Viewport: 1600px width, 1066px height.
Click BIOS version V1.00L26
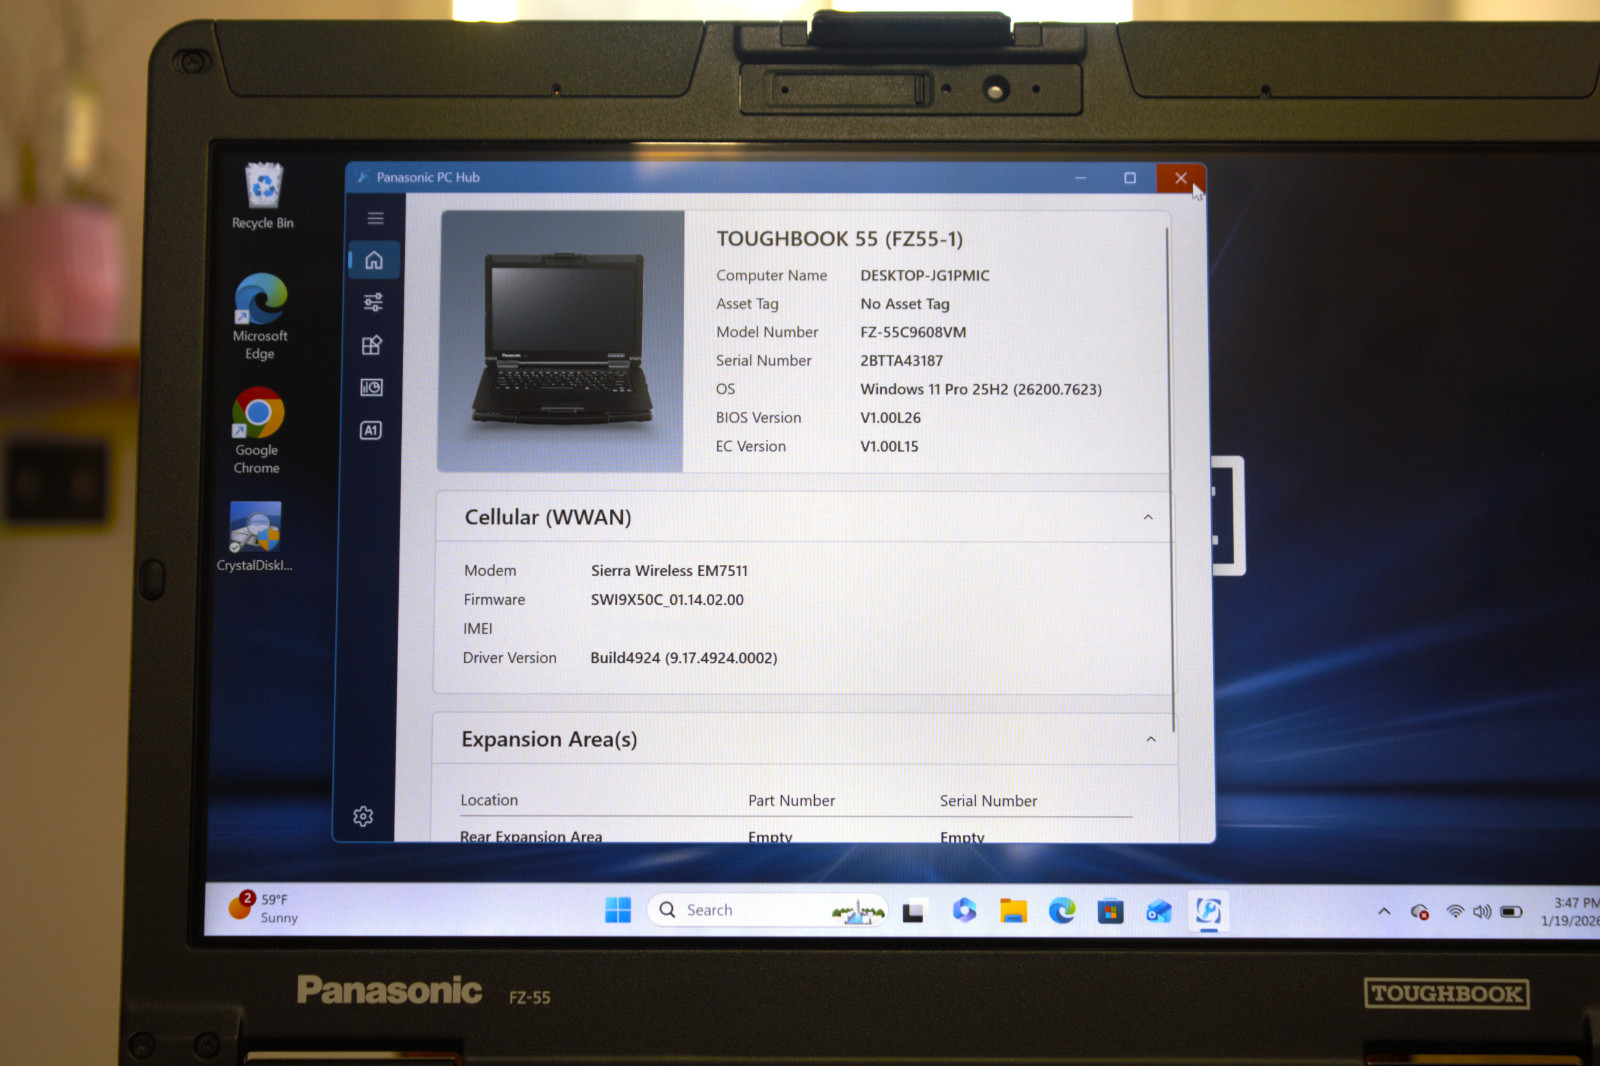coord(890,418)
